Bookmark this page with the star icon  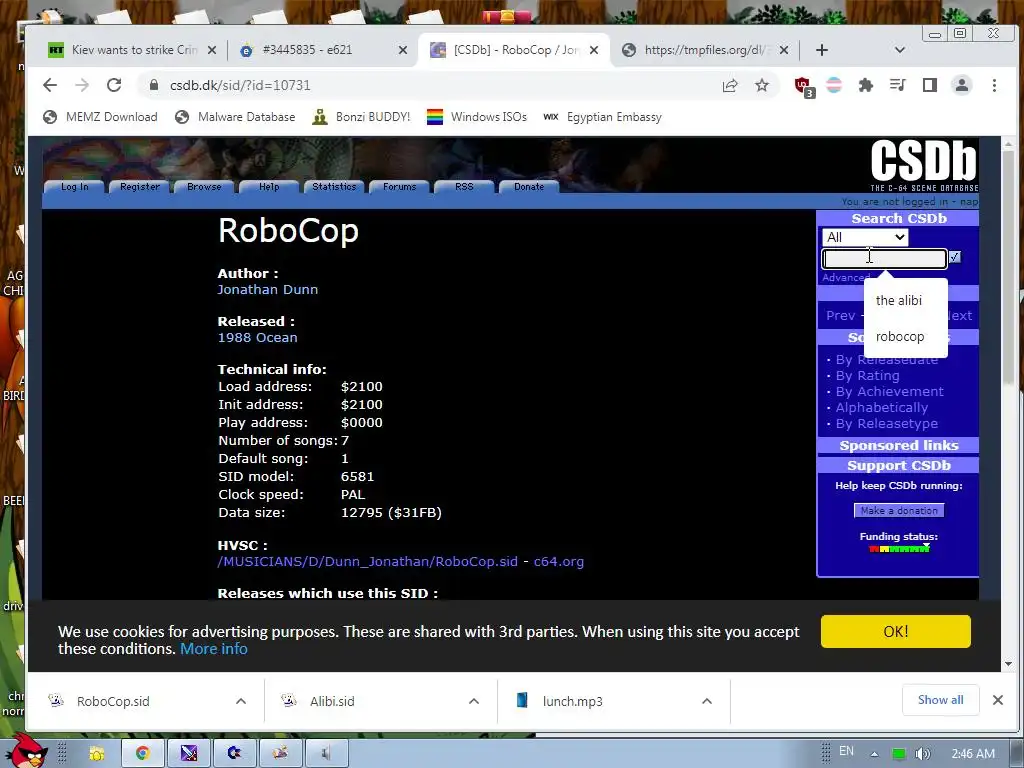click(x=761, y=85)
